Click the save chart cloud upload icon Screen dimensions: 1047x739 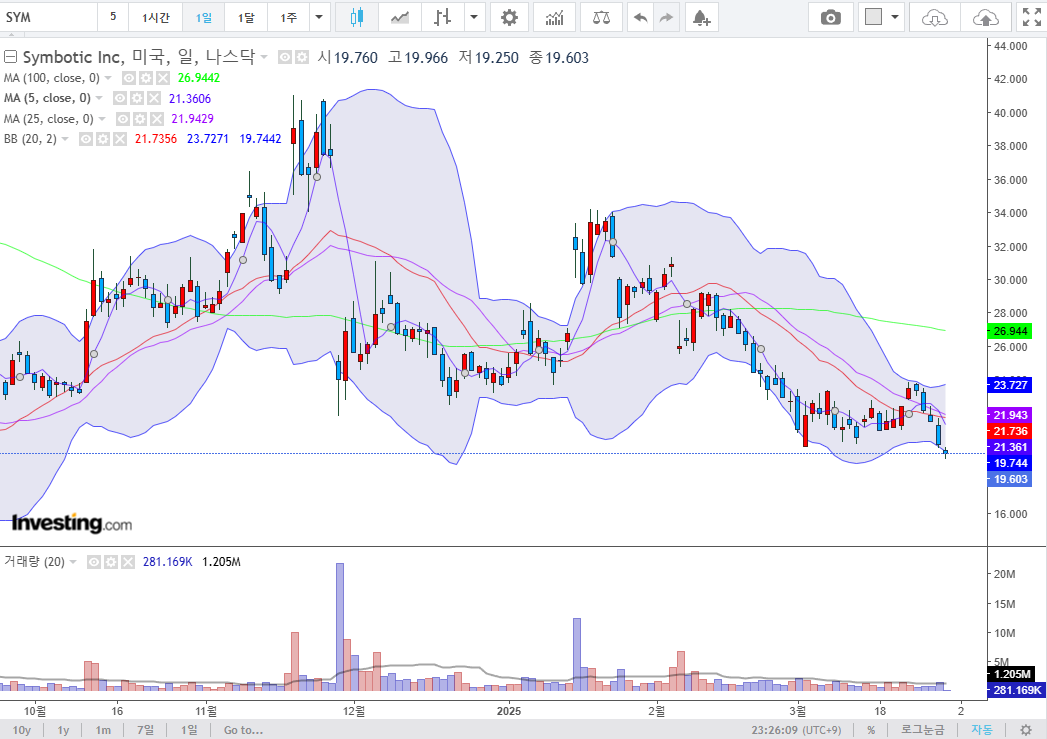986,17
